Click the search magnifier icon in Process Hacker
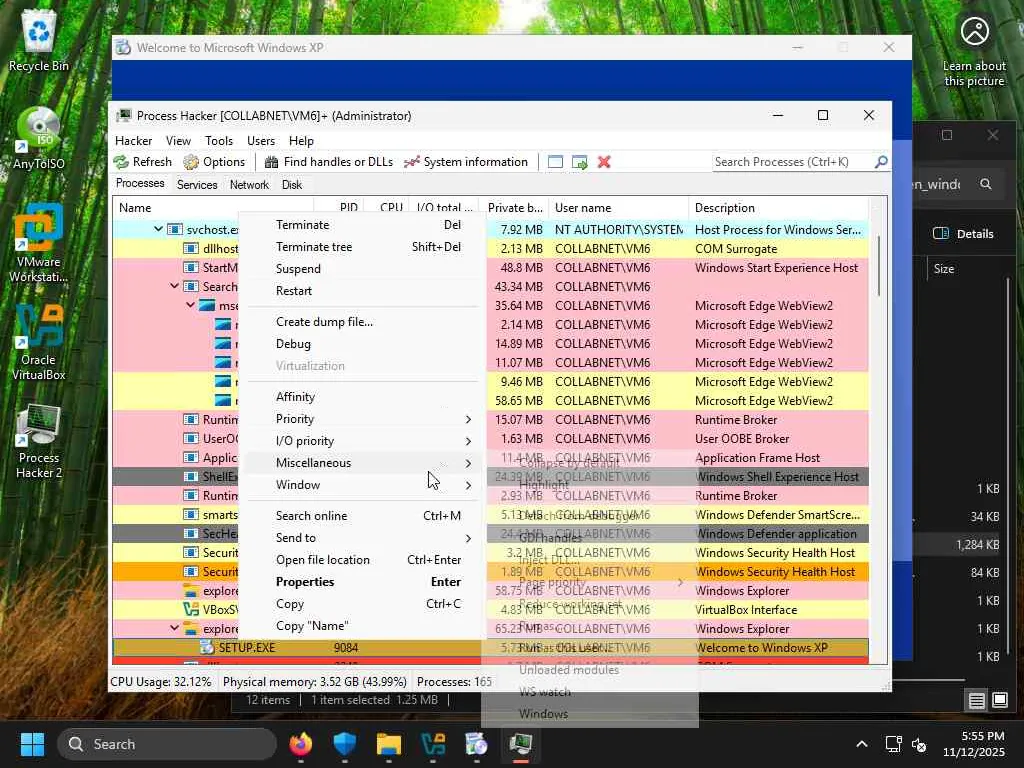The width and height of the screenshot is (1024, 768). [881, 161]
